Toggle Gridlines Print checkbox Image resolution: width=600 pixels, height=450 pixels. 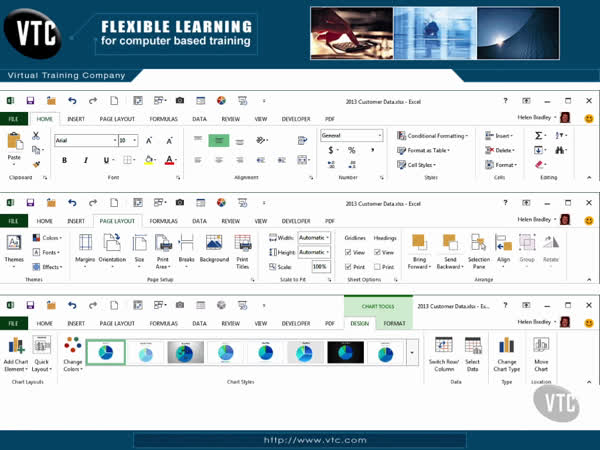tap(348, 267)
